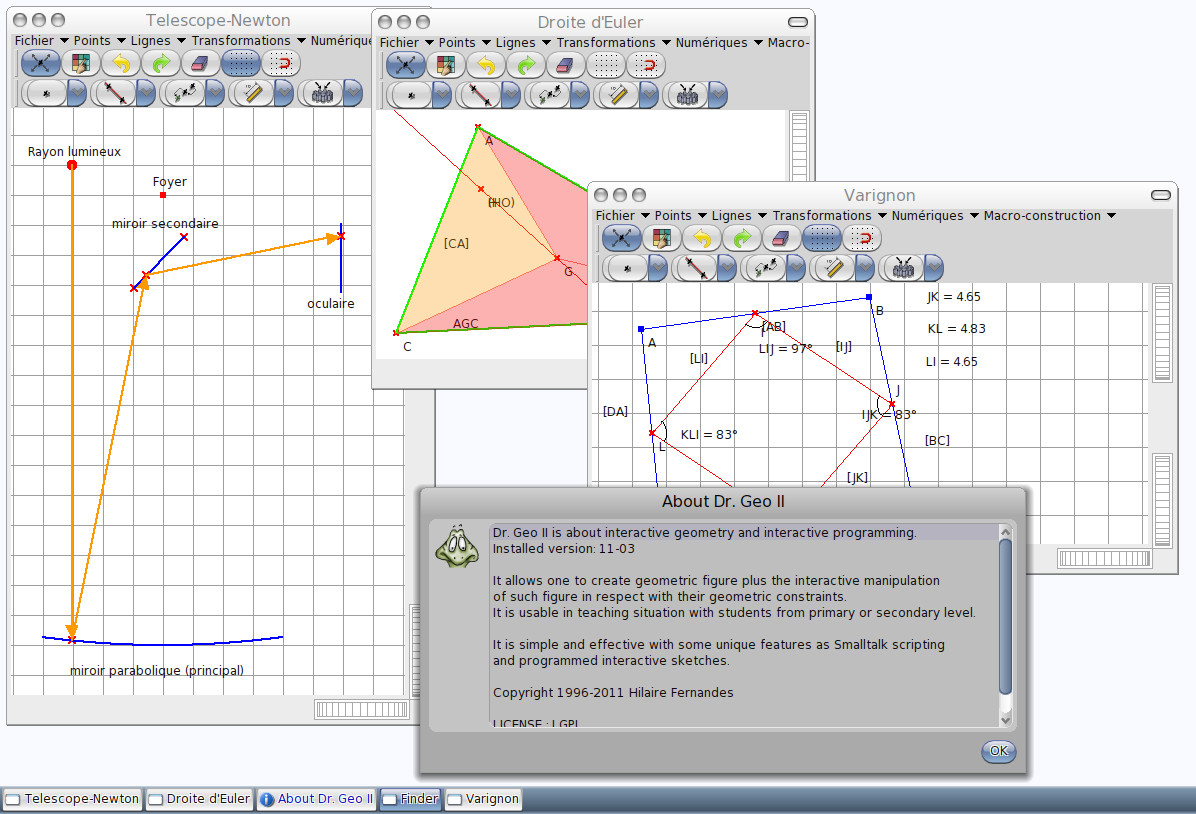This screenshot has width=1196, height=814.
Task: Choose eraser tool in Droite d'Euler window
Action: pos(564,66)
